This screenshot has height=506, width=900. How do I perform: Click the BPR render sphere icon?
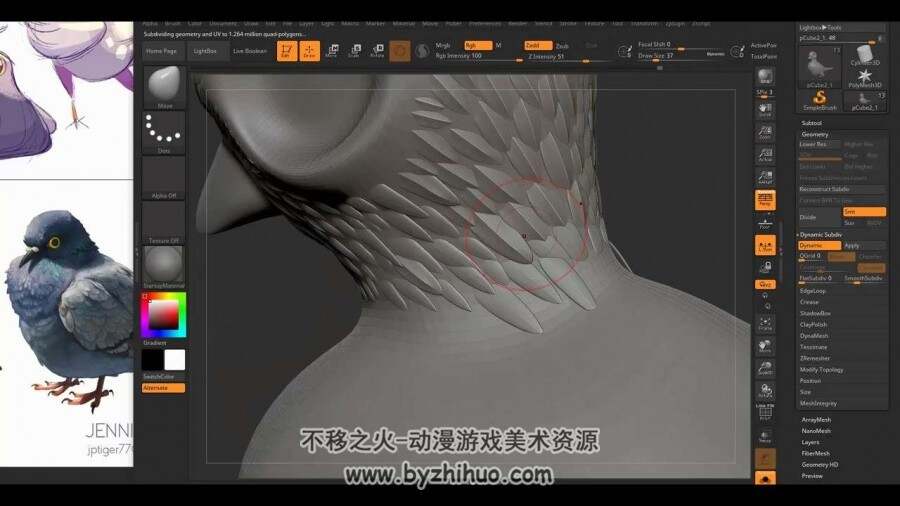pyautogui.click(x=765, y=77)
